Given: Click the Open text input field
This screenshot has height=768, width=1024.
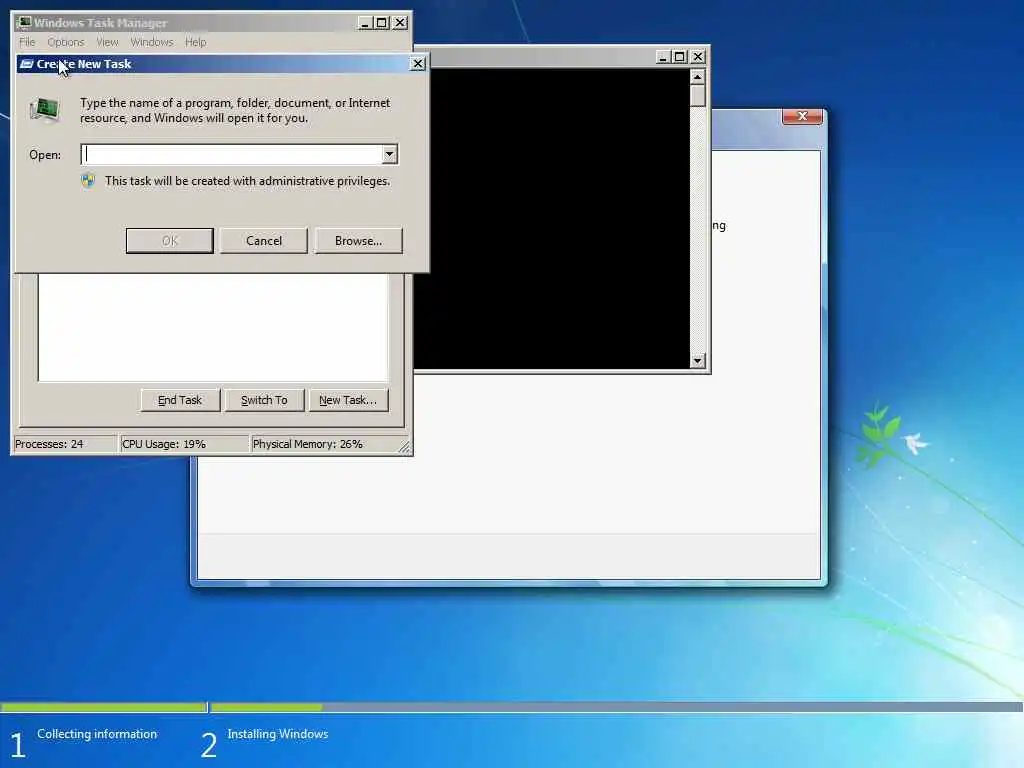Looking at the screenshot, I should [x=231, y=155].
